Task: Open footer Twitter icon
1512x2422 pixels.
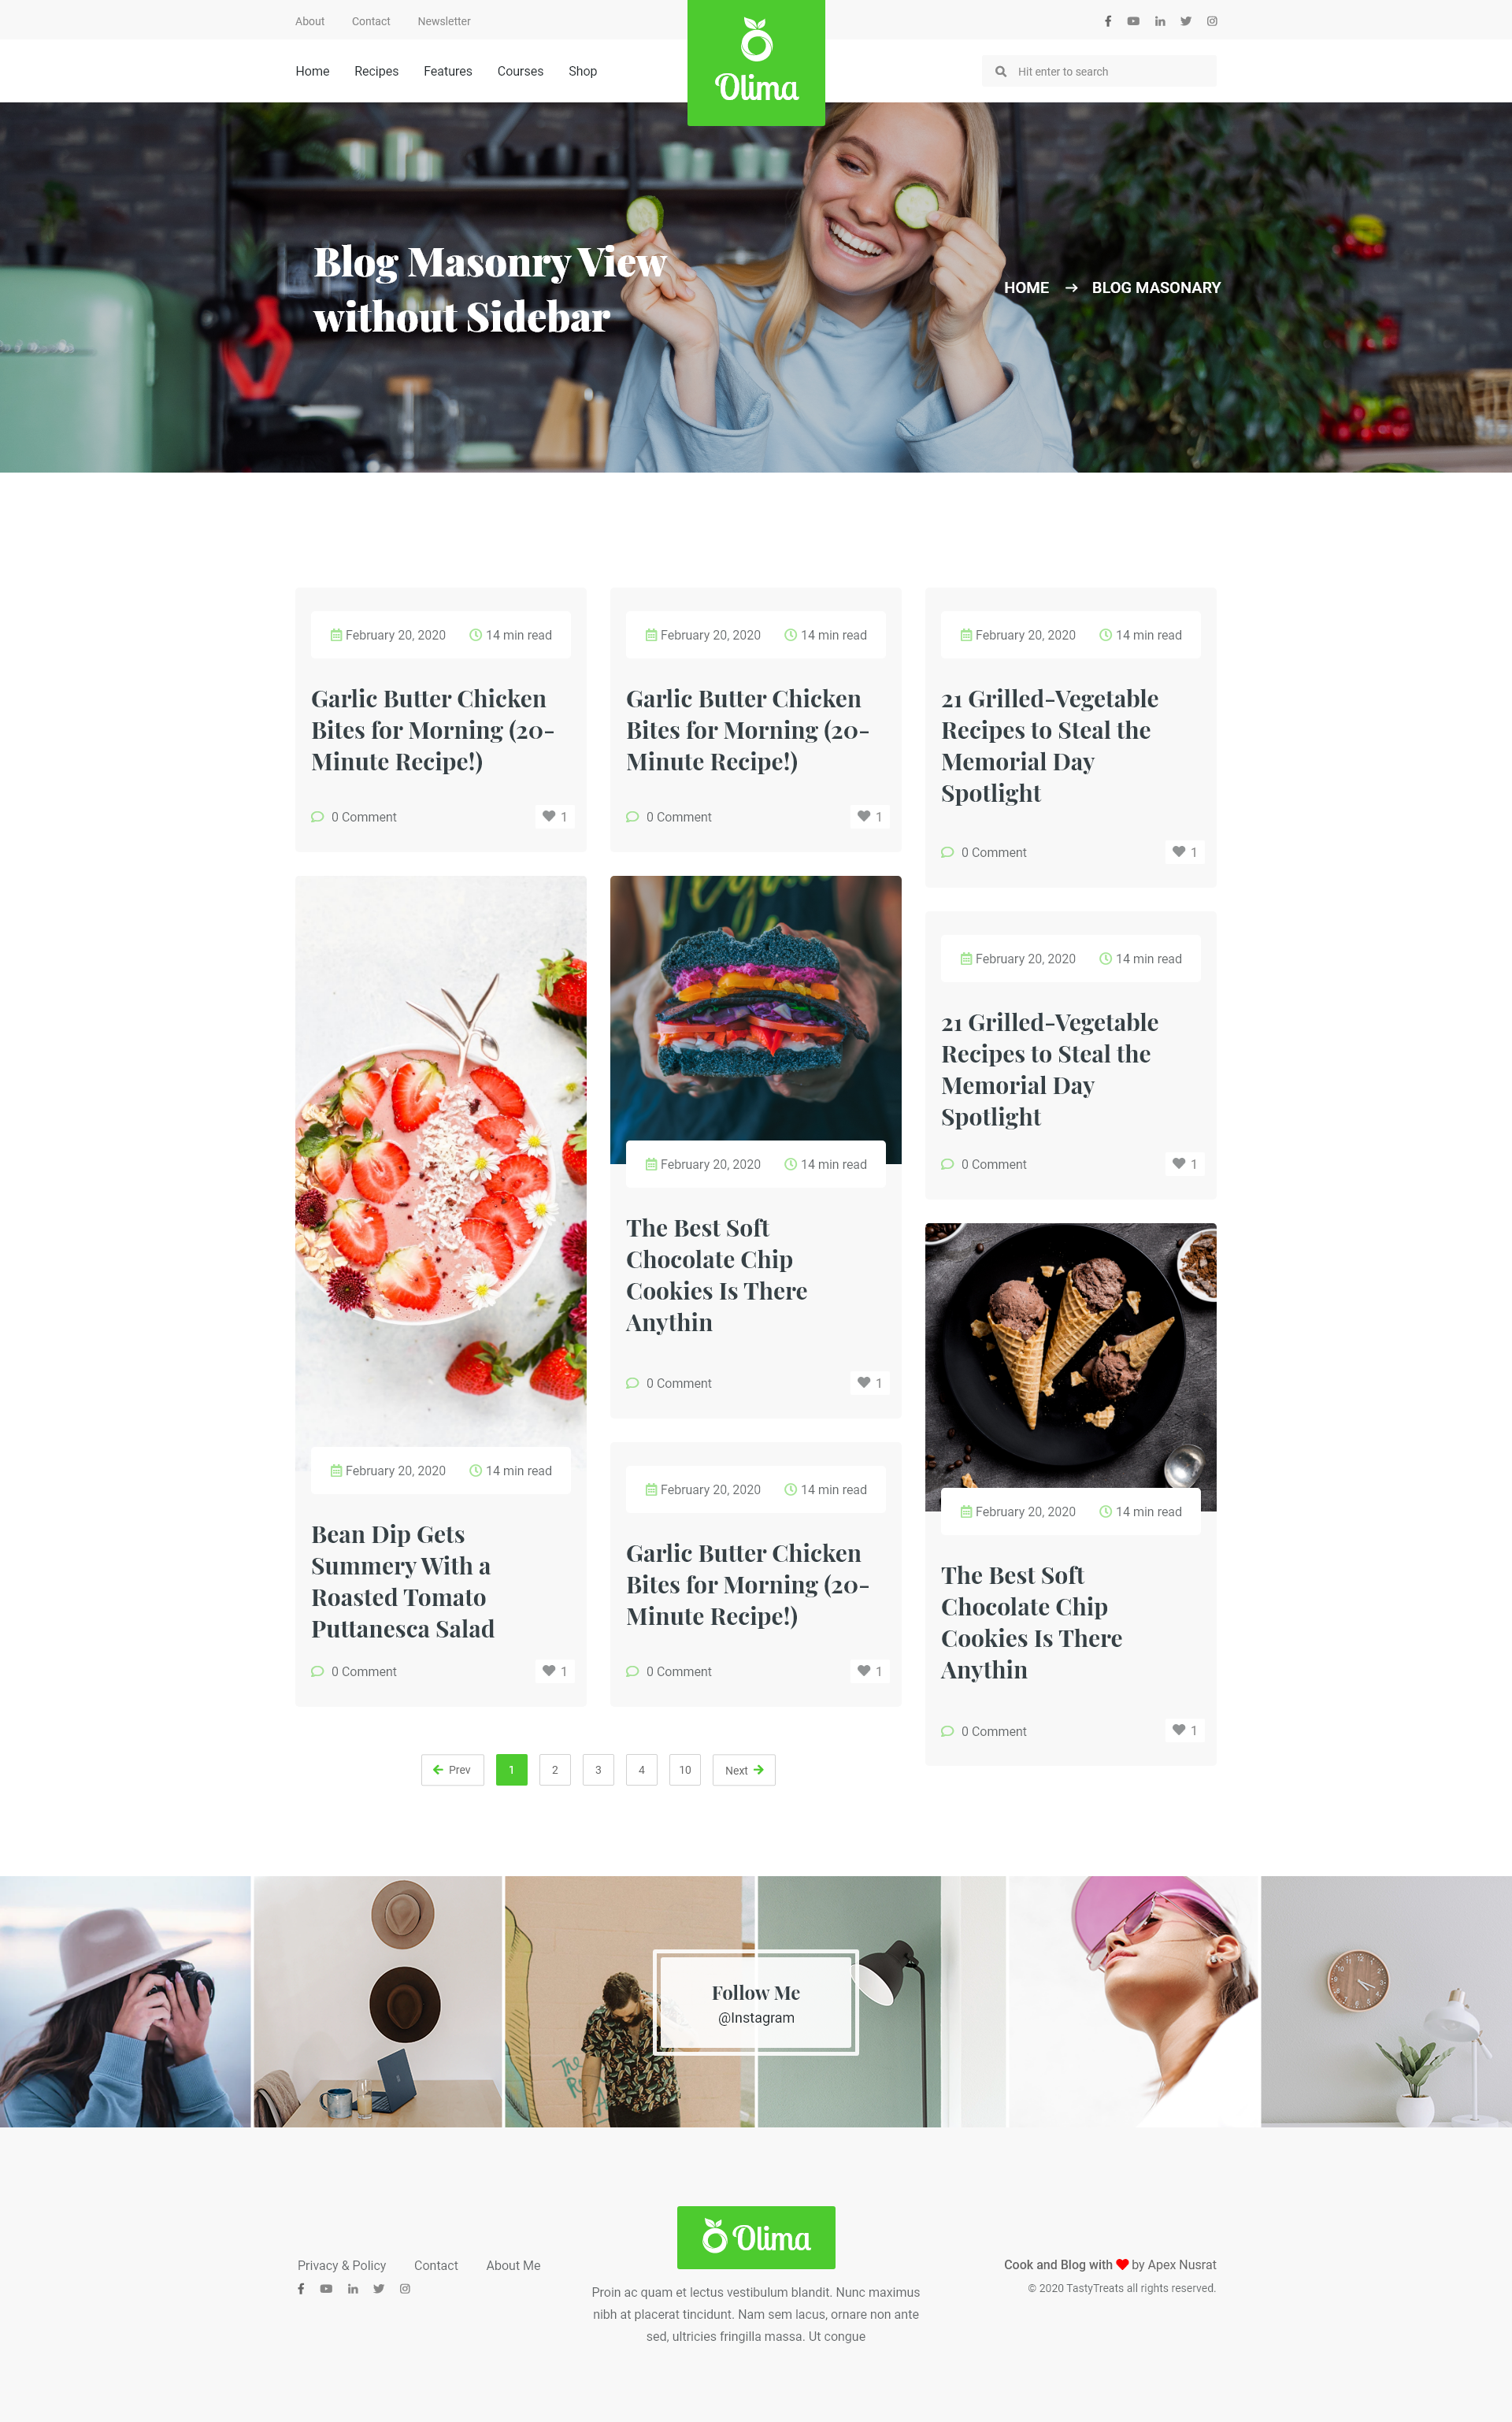Action: pyautogui.click(x=379, y=2289)
